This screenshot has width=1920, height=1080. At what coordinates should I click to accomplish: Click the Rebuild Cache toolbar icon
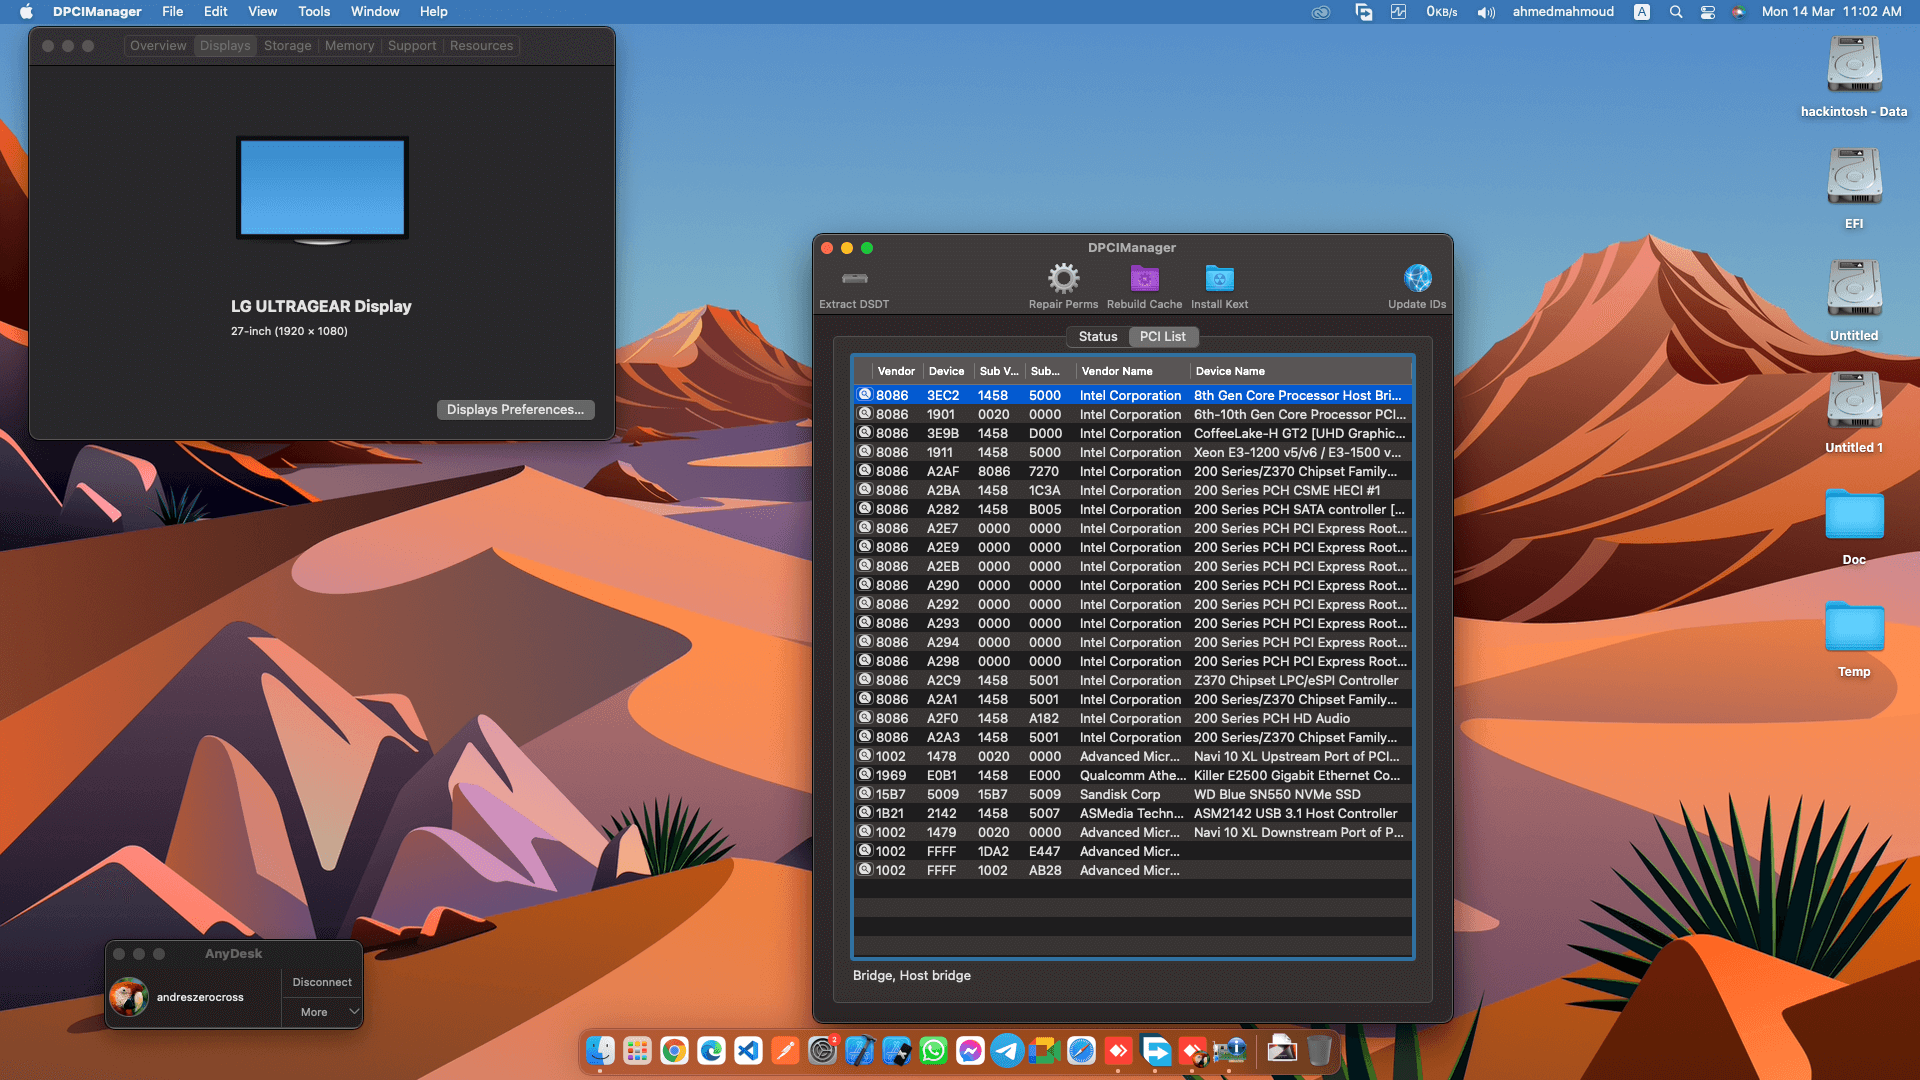pos(1144,278)
